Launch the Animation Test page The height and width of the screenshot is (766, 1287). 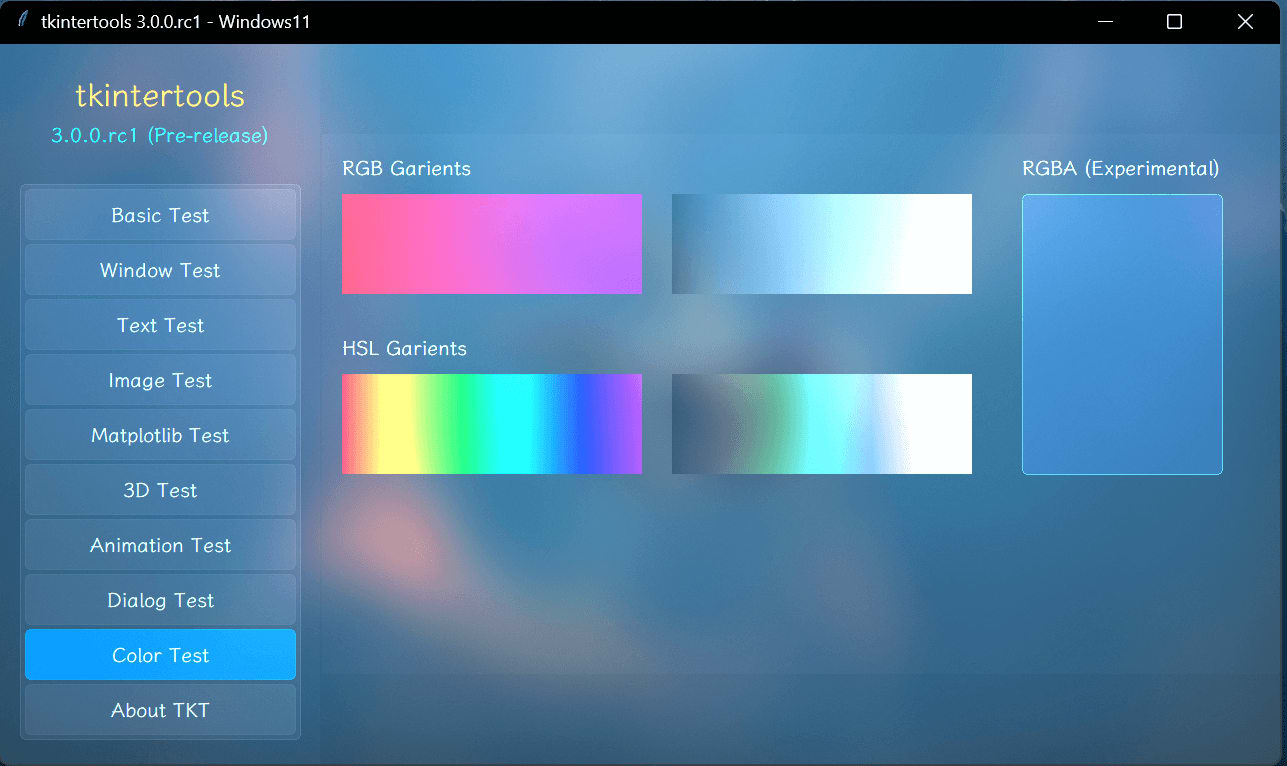160,545
